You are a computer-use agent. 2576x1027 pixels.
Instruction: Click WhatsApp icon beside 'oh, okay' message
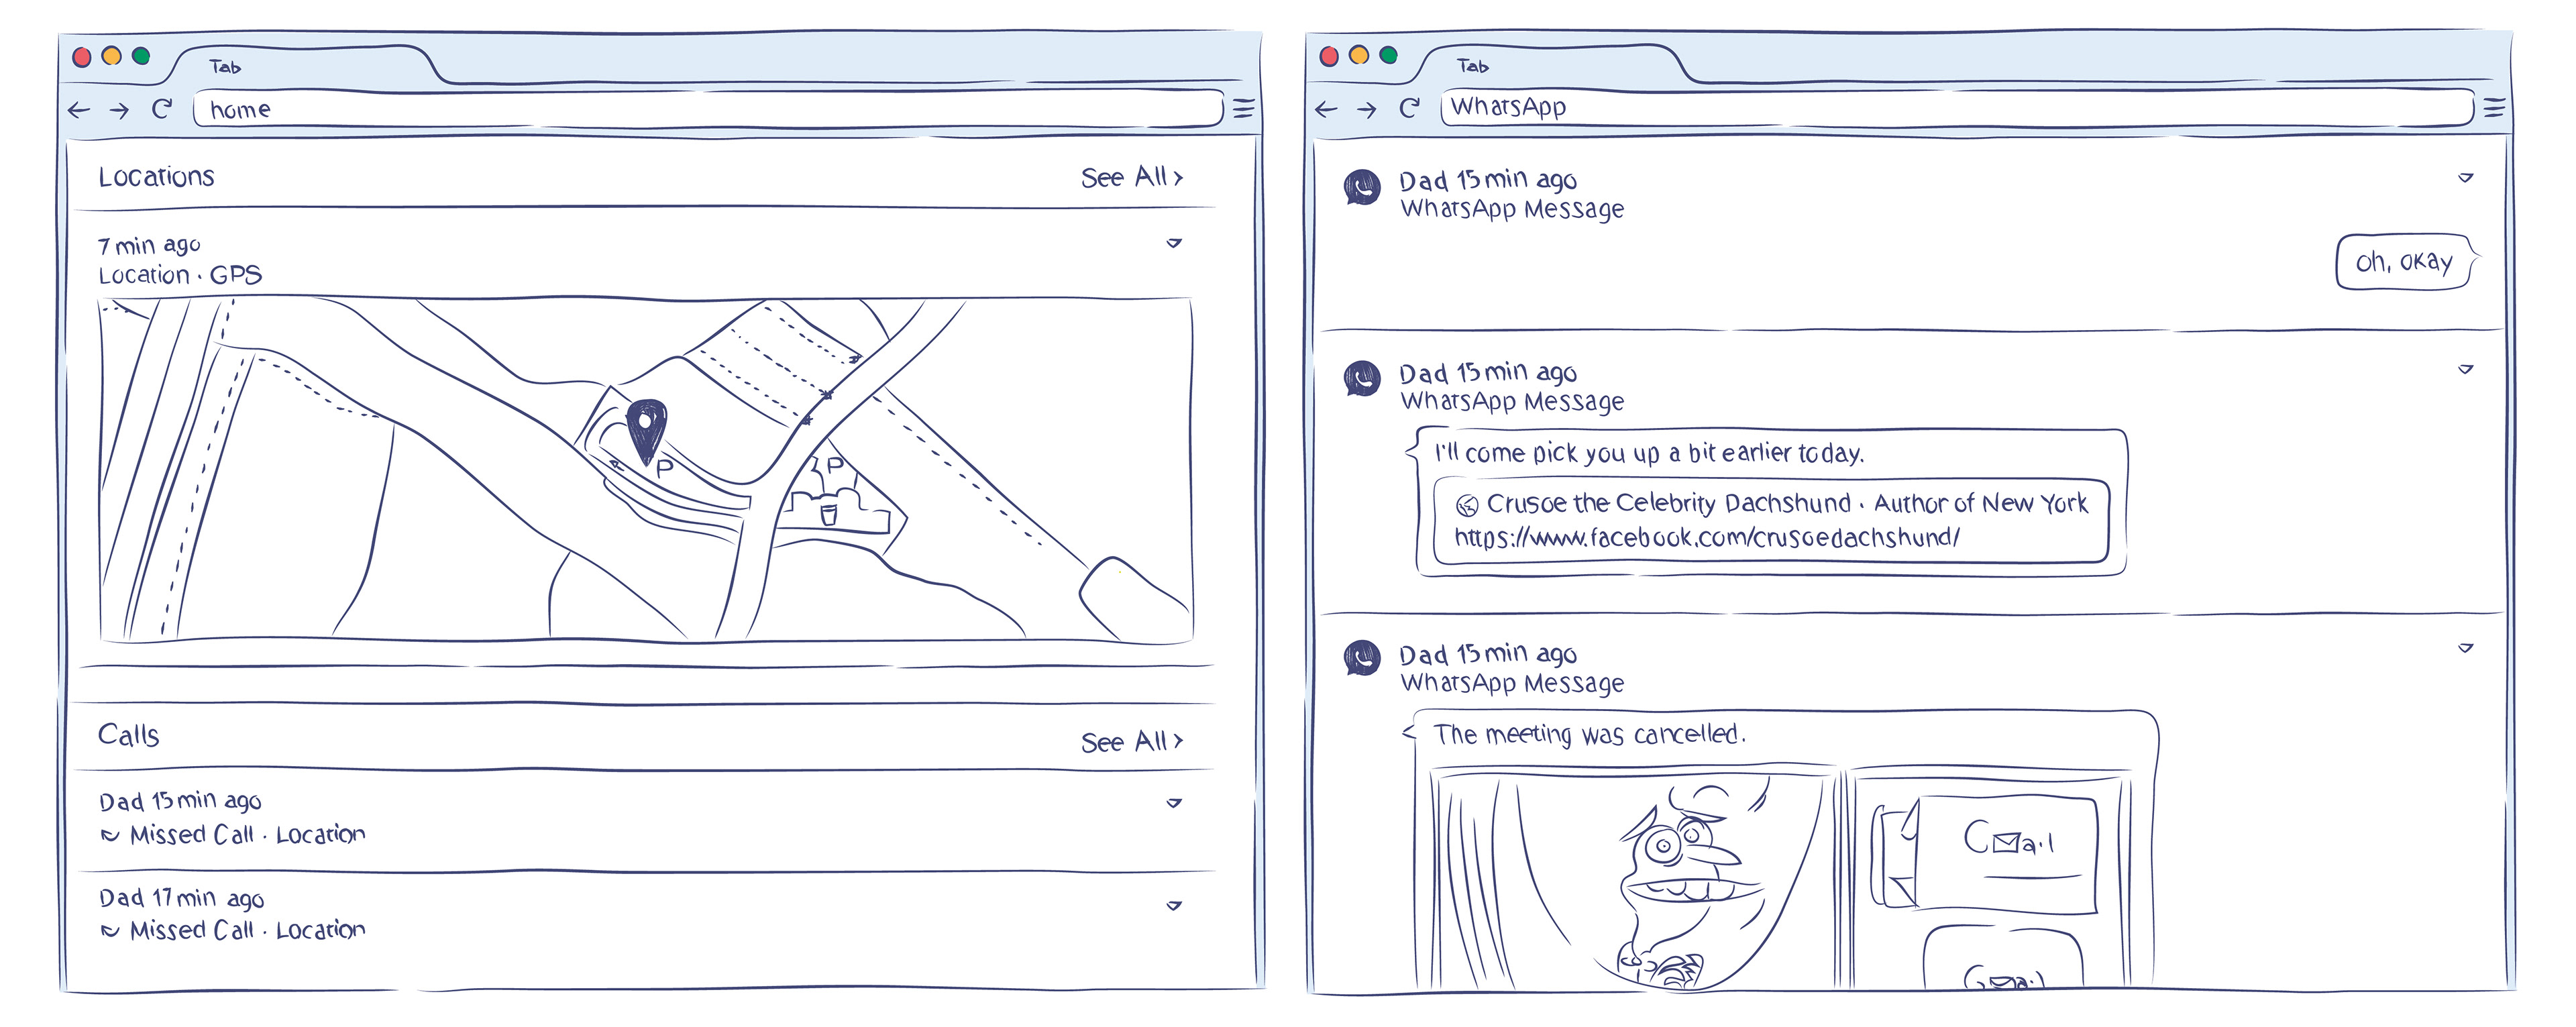[1362, 187]
